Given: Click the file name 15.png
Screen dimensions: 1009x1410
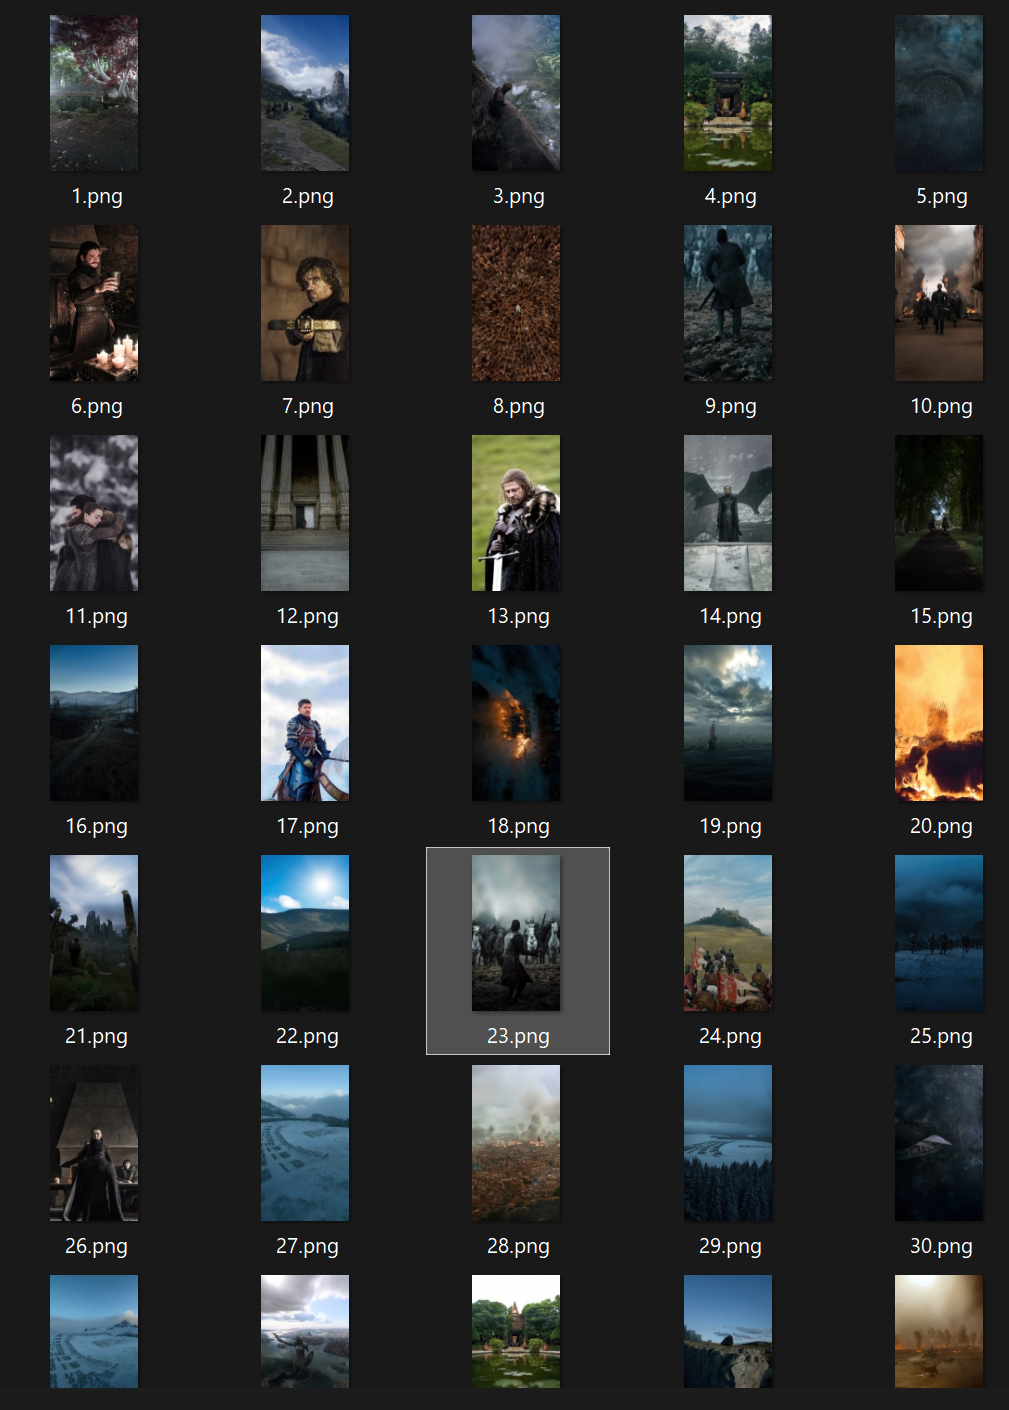Looking at the screenshot, I should pyautogui.click(x=942, y=617).
